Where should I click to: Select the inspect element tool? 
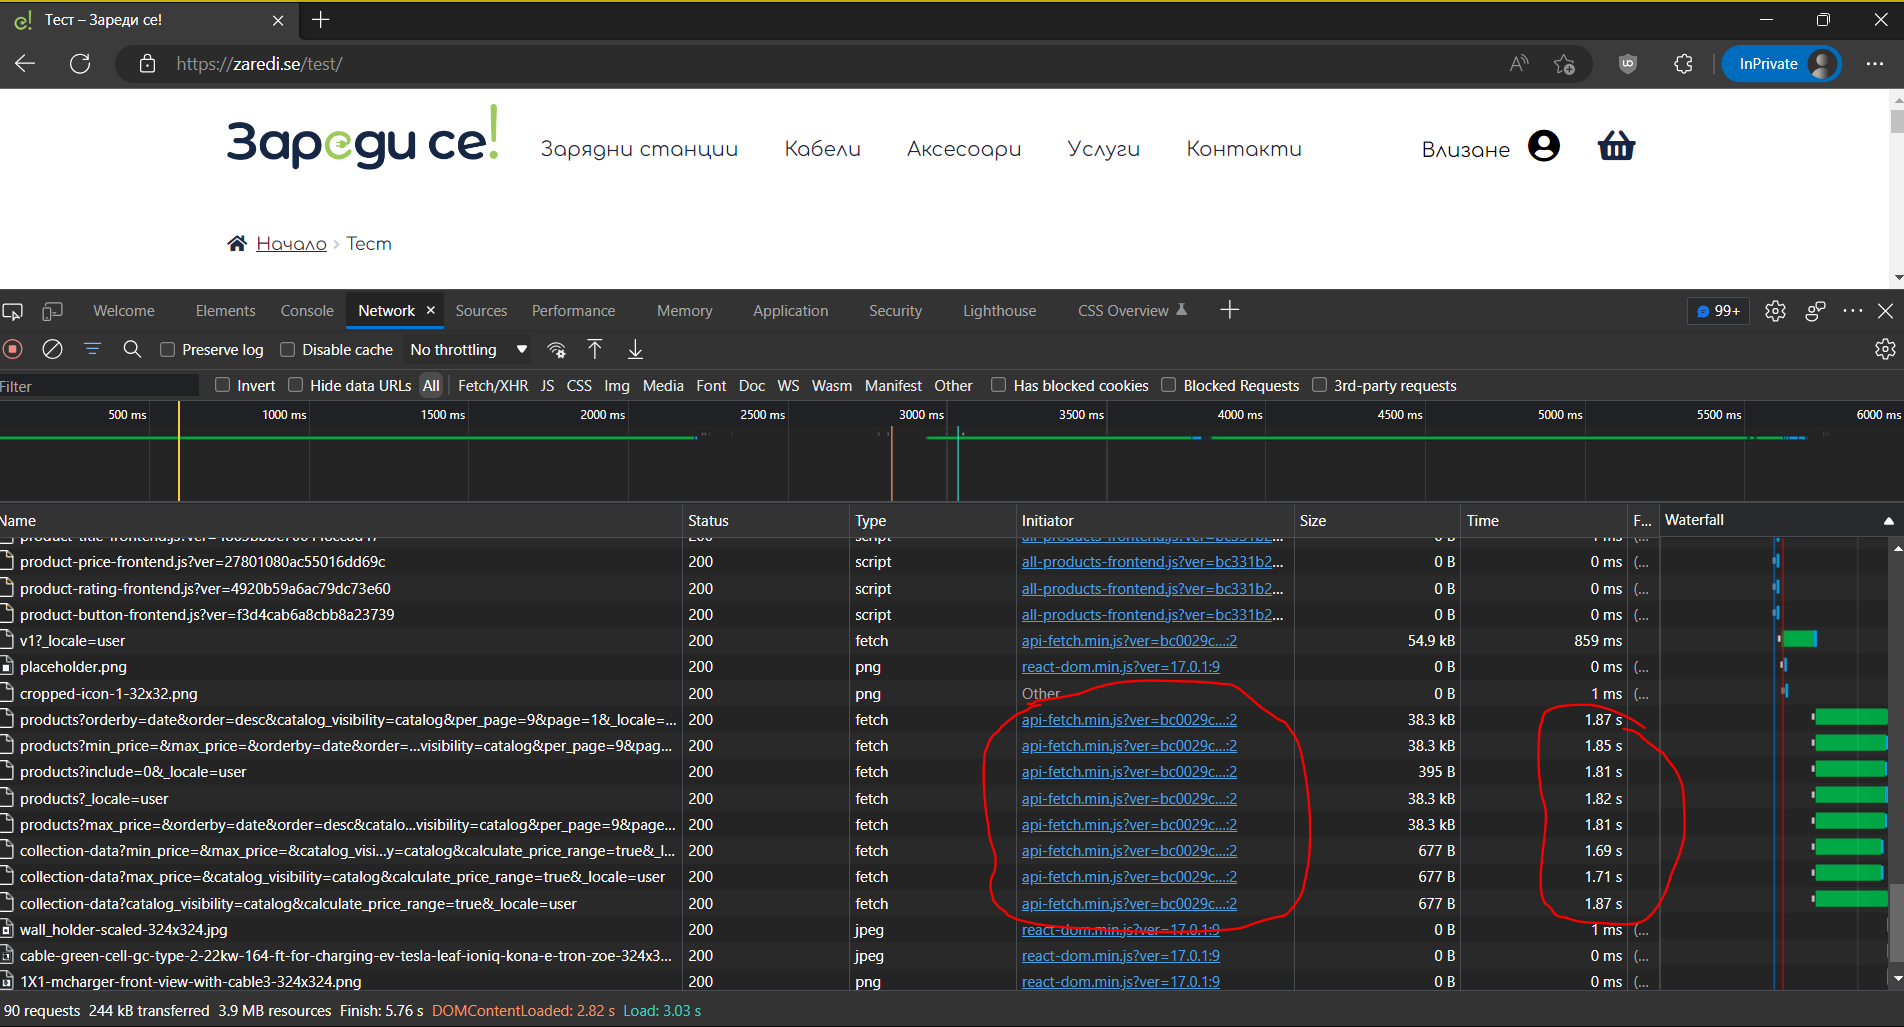(12, 311)
